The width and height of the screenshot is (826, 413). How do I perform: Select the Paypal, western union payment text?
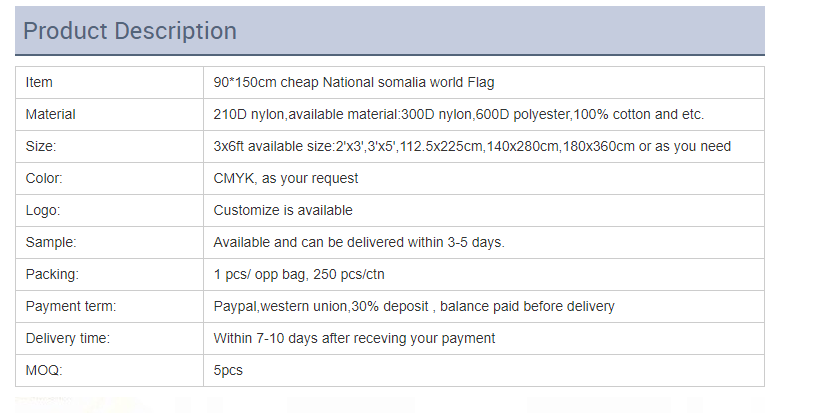(414, 306)
